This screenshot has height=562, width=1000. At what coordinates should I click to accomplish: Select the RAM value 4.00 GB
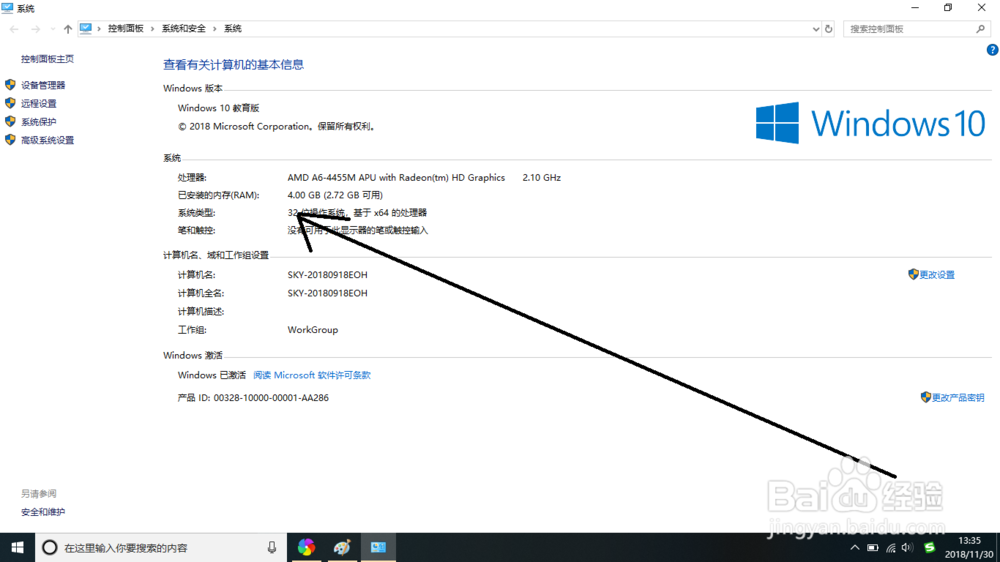(x=335, y=195)
